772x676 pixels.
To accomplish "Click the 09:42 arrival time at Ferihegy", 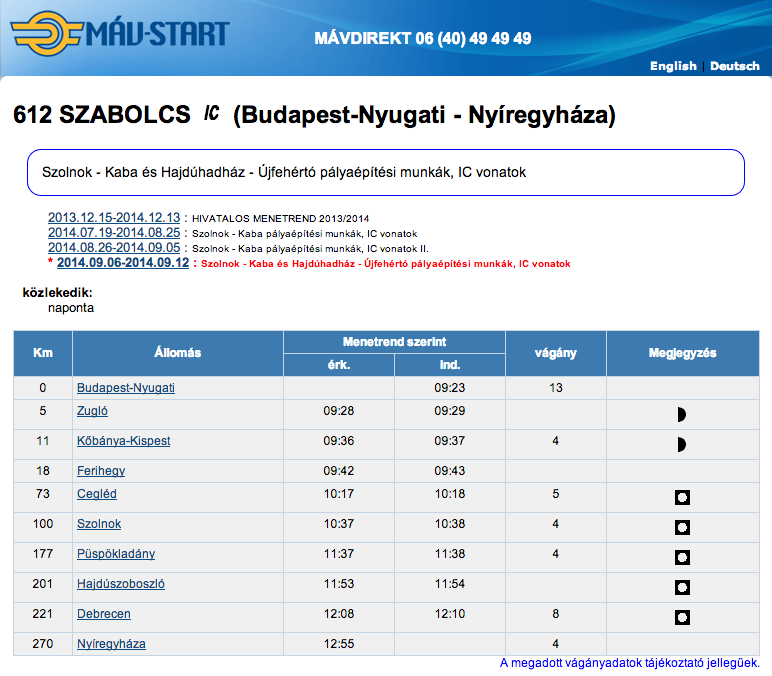I will tap(339, 471).
